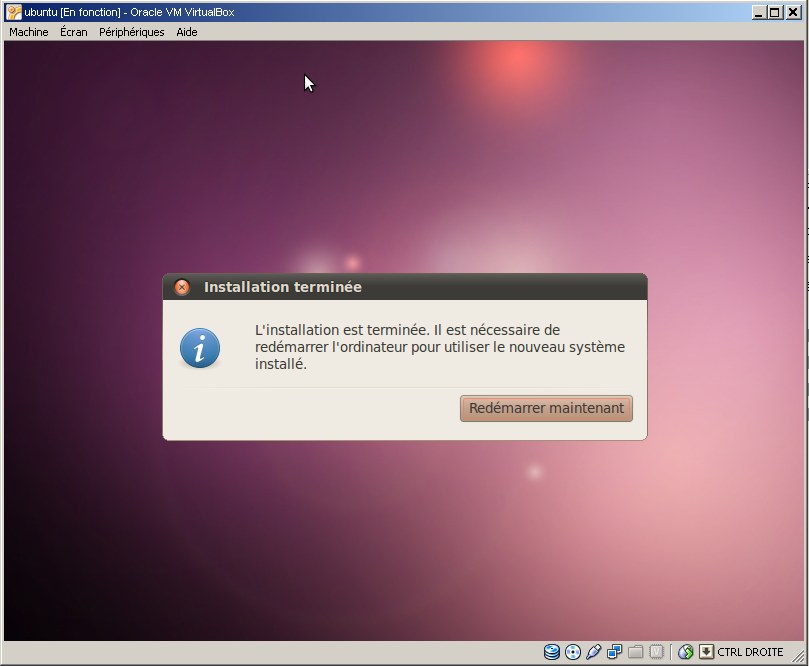Viewport: 809px width, 666px height.
Task: Minimize the VirtualBox window
Action: click(758, 12)
